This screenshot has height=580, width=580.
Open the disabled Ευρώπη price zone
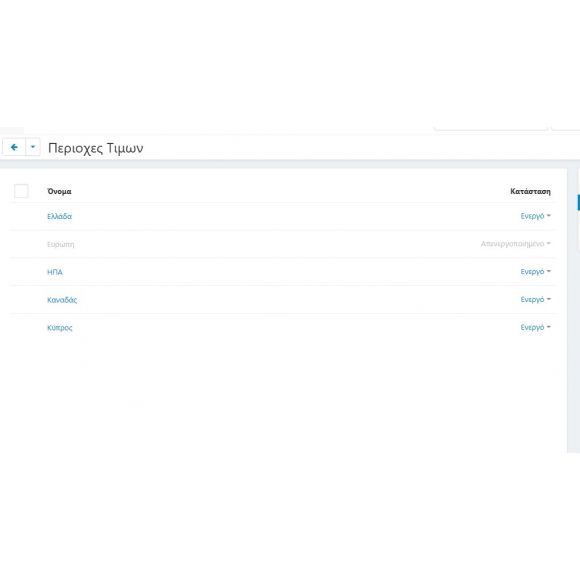[61, 244]
